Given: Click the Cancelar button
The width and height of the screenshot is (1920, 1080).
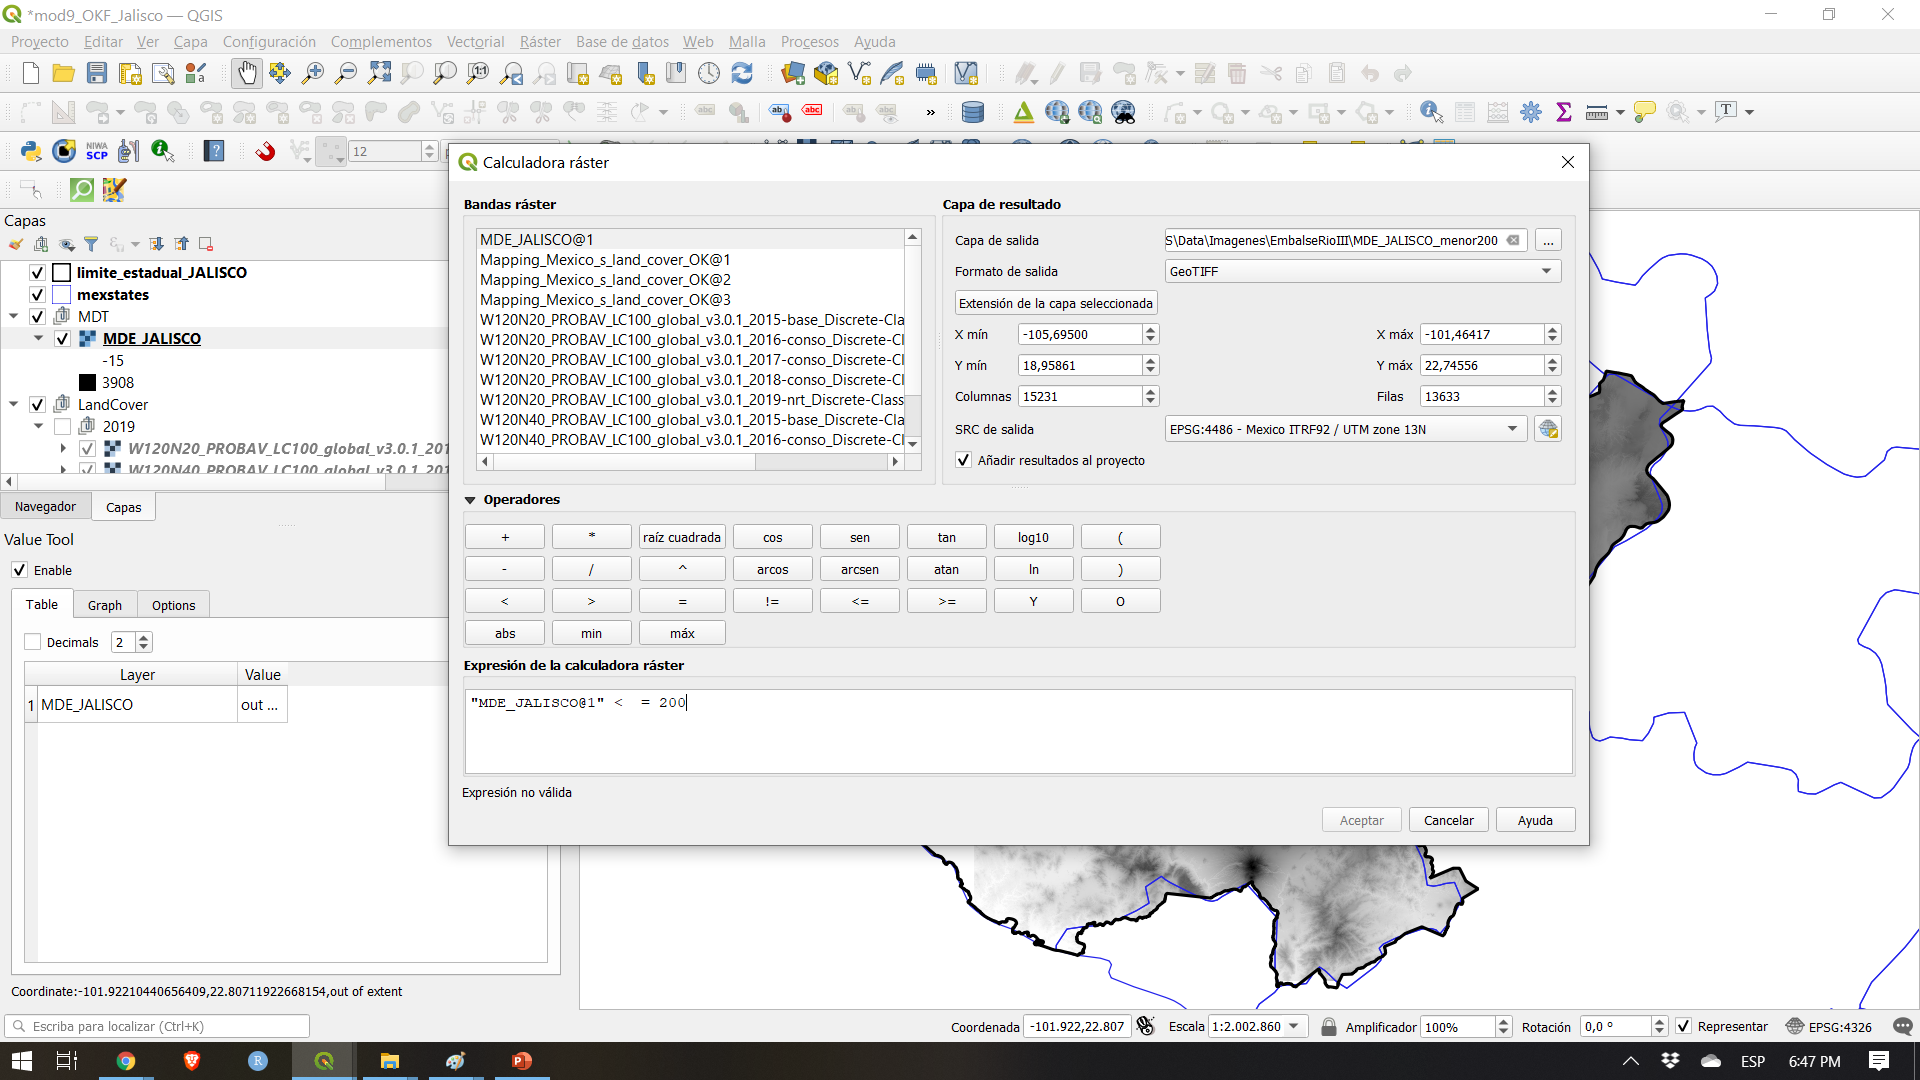Looking at the screenshot, I should pyautogui.click(x=1448, y=819).
